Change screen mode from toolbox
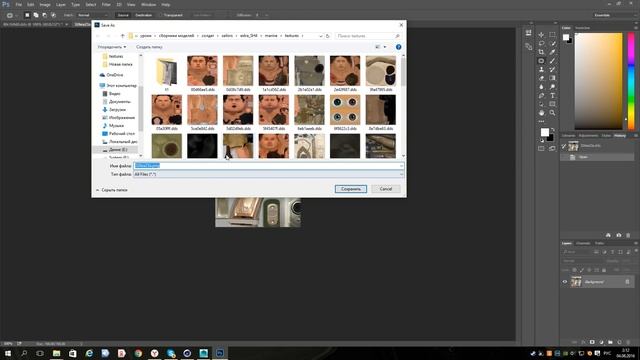The image size is (640, 360). coord(552,149)
